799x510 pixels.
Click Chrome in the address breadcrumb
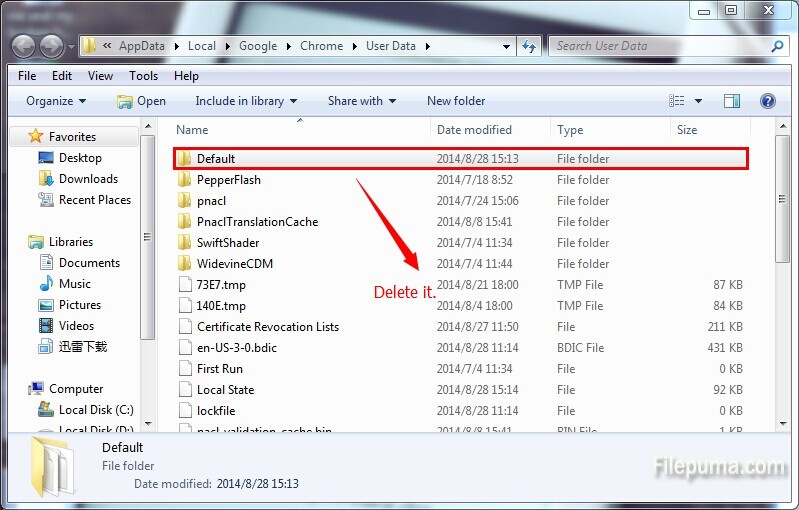(321, 46)
